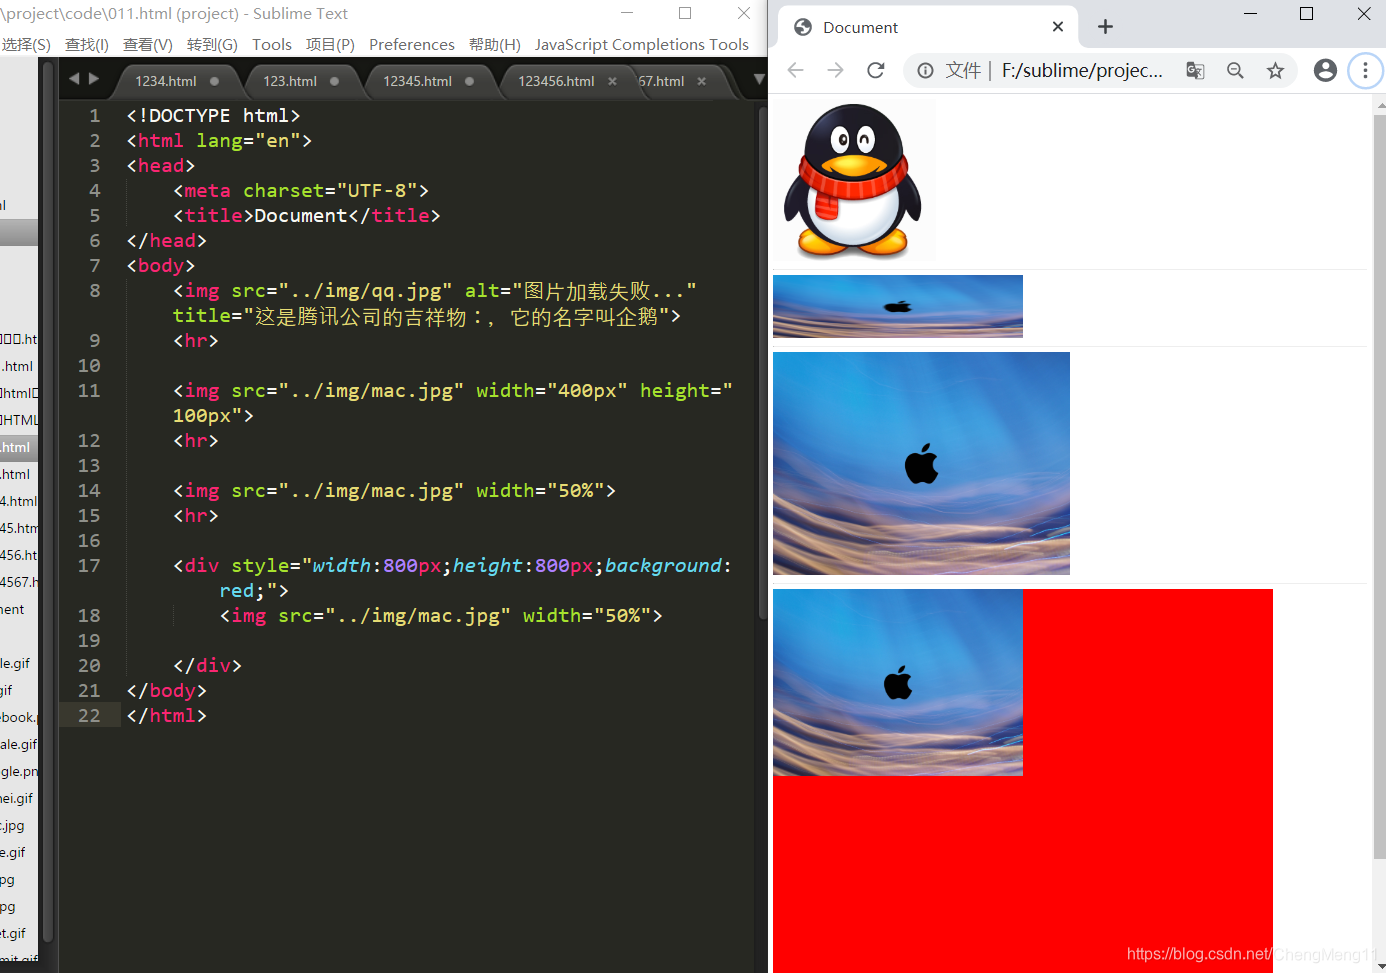Image resolution: width=1386 pixels, height=973 pixels.
Task: Select nei.gif file in sidebar
Action: (17, 798)
